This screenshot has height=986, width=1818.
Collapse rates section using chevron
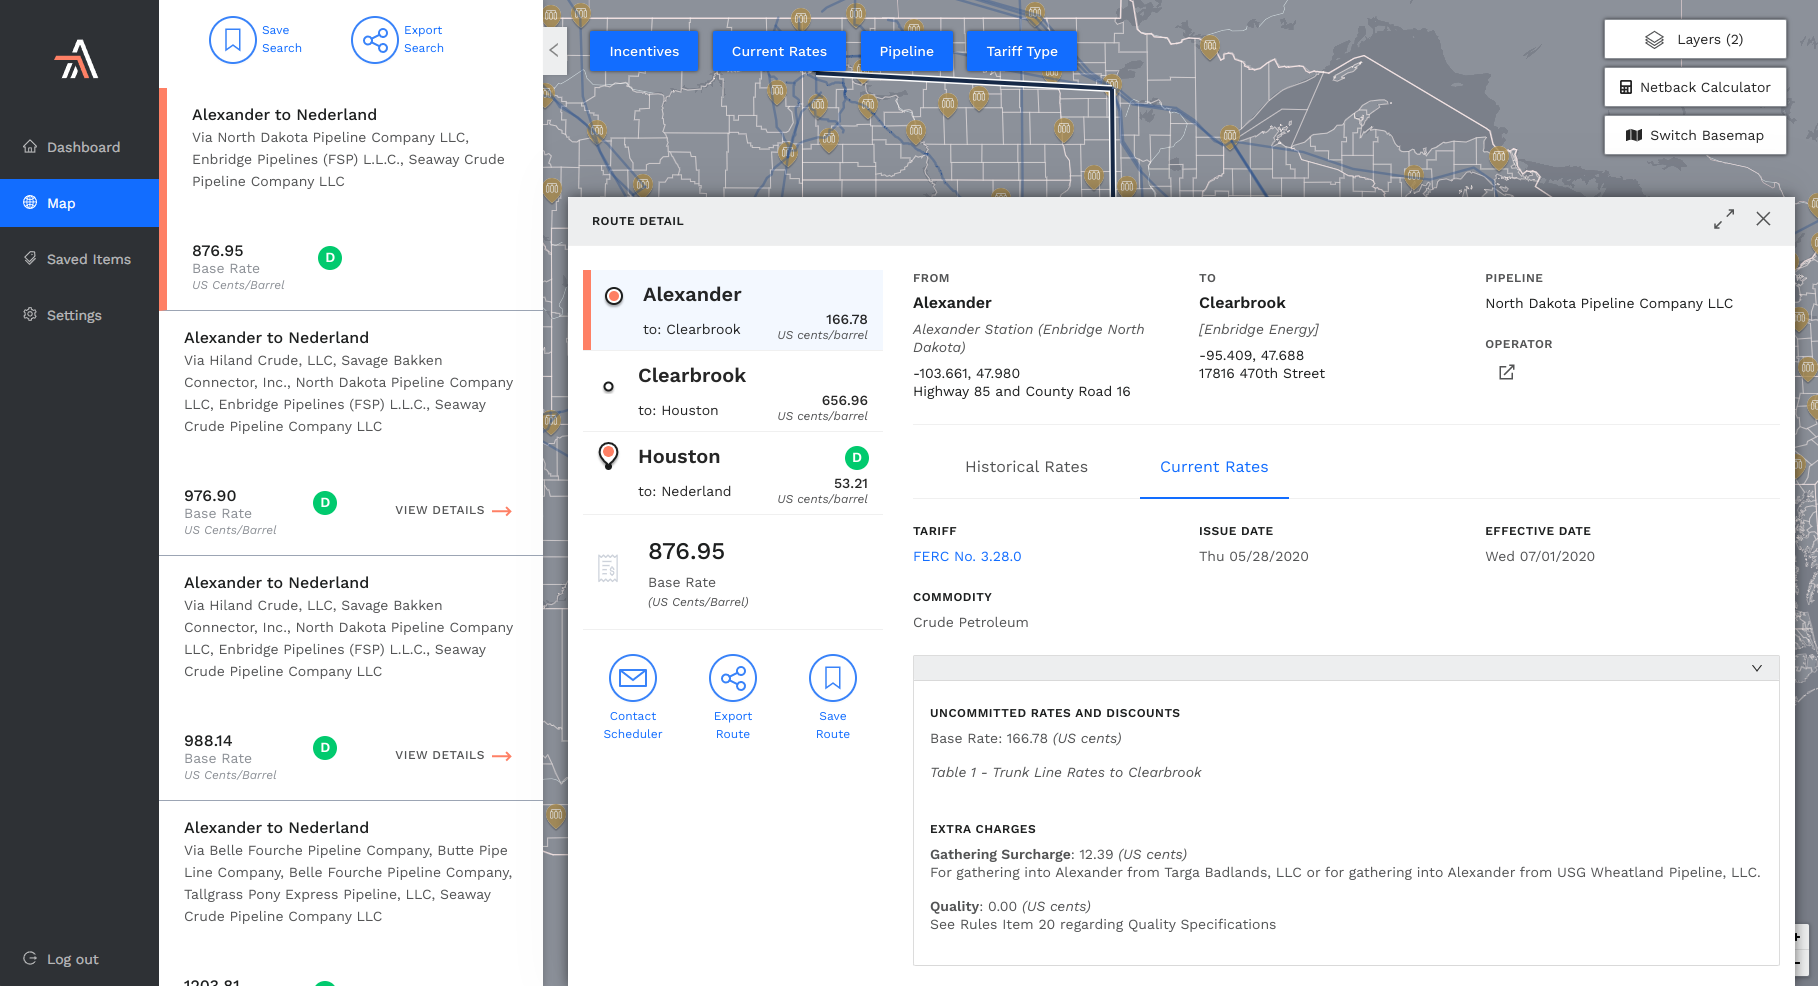pyautogui.click(x=1757, y=668)
